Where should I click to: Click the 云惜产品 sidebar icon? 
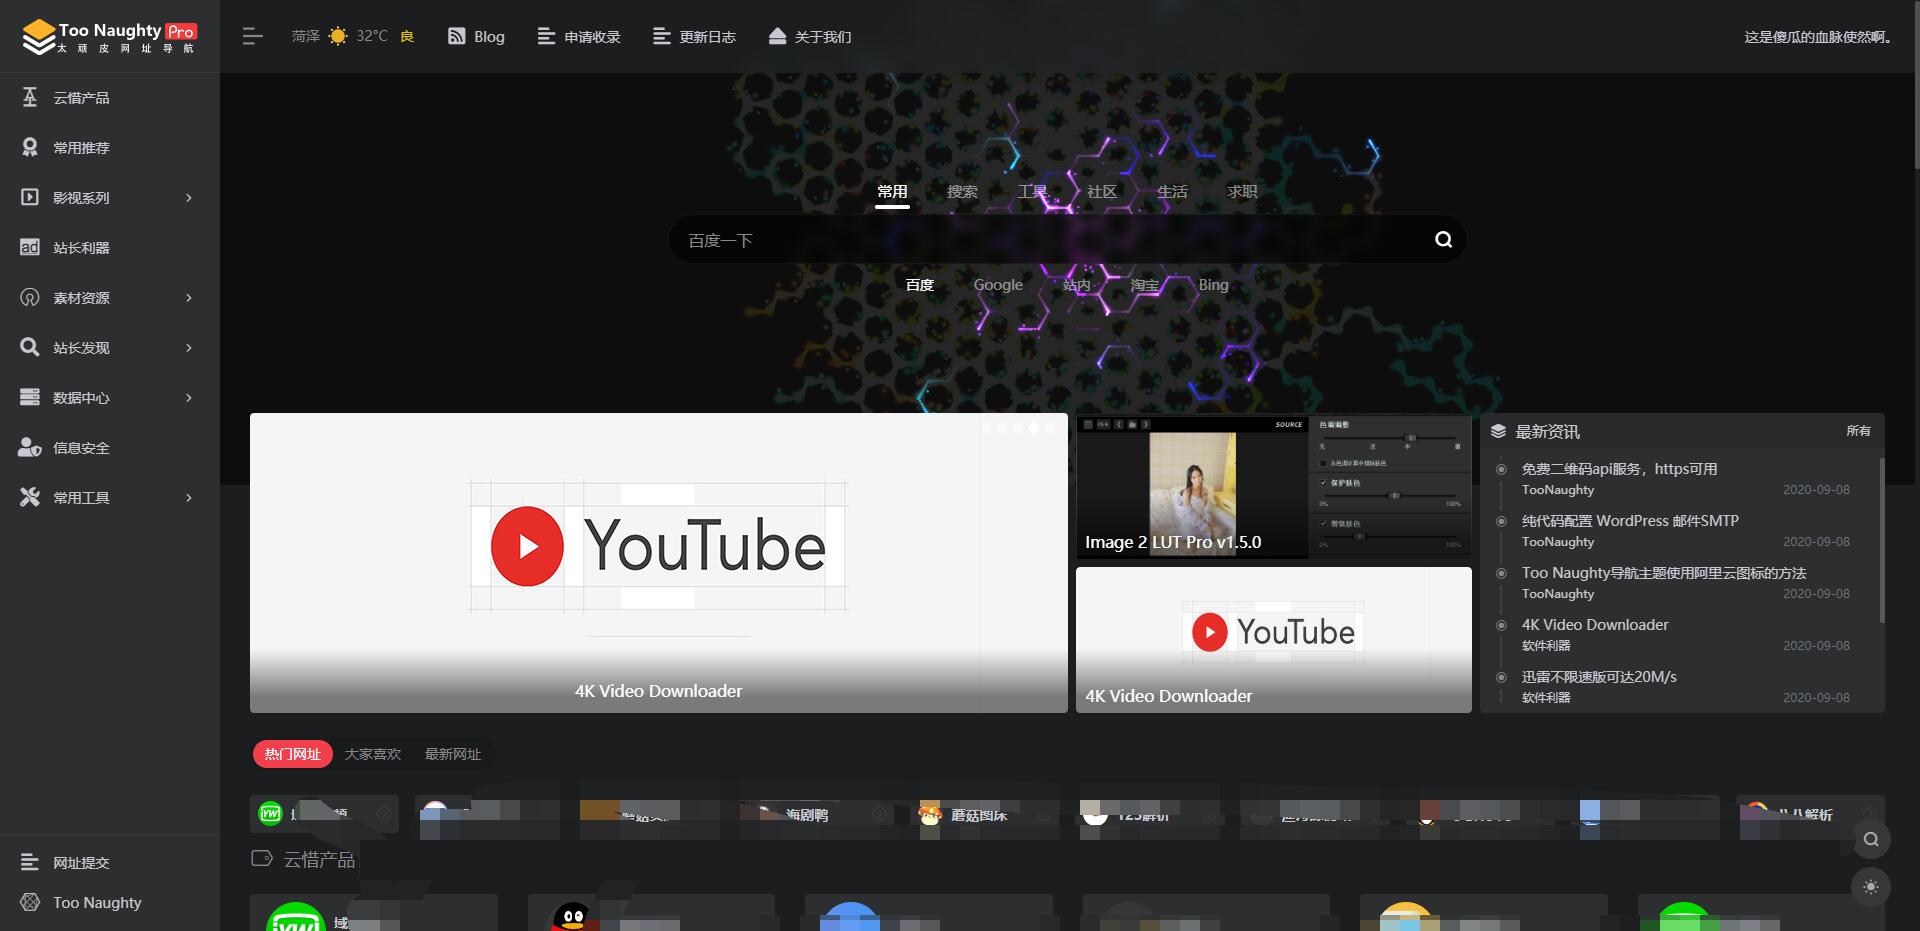[30, 97]
